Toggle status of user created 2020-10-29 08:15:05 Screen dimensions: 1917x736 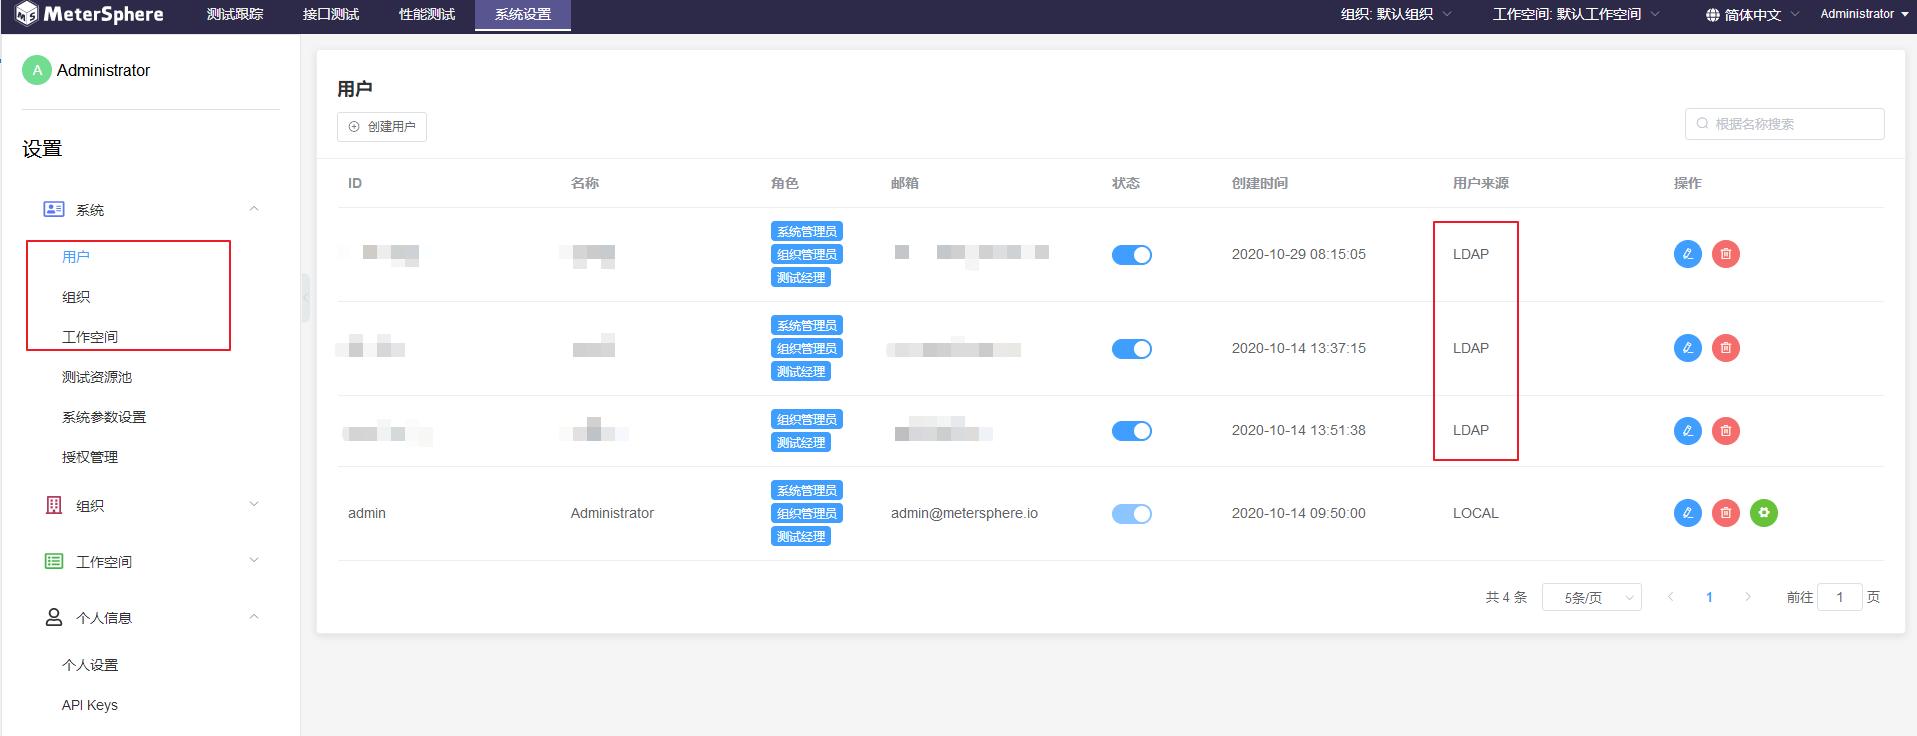click(1131, 255)
